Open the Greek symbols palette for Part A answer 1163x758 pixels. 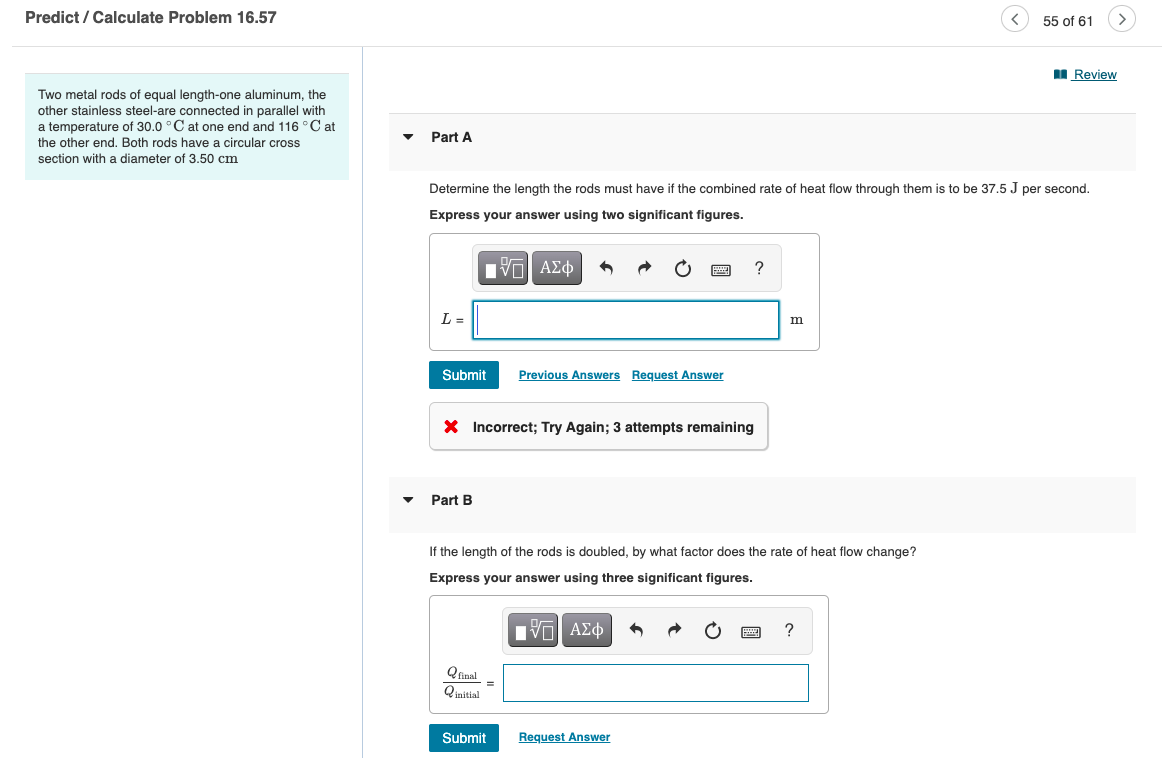point(556,267)
